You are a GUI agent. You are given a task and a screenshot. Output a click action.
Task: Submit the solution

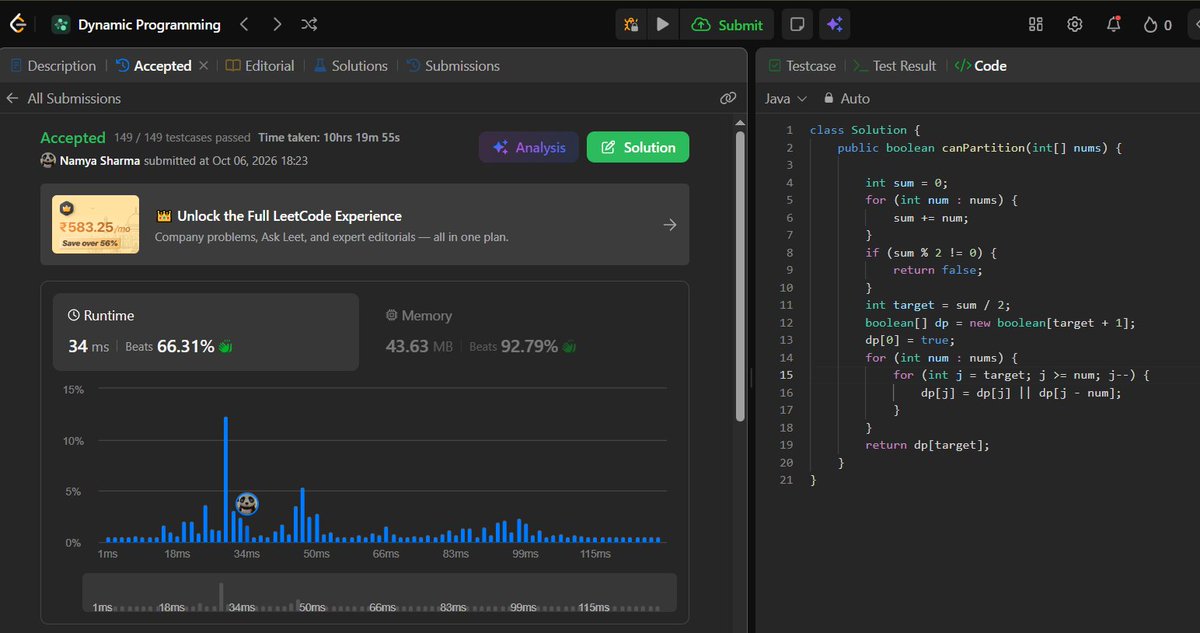(727, 25)
